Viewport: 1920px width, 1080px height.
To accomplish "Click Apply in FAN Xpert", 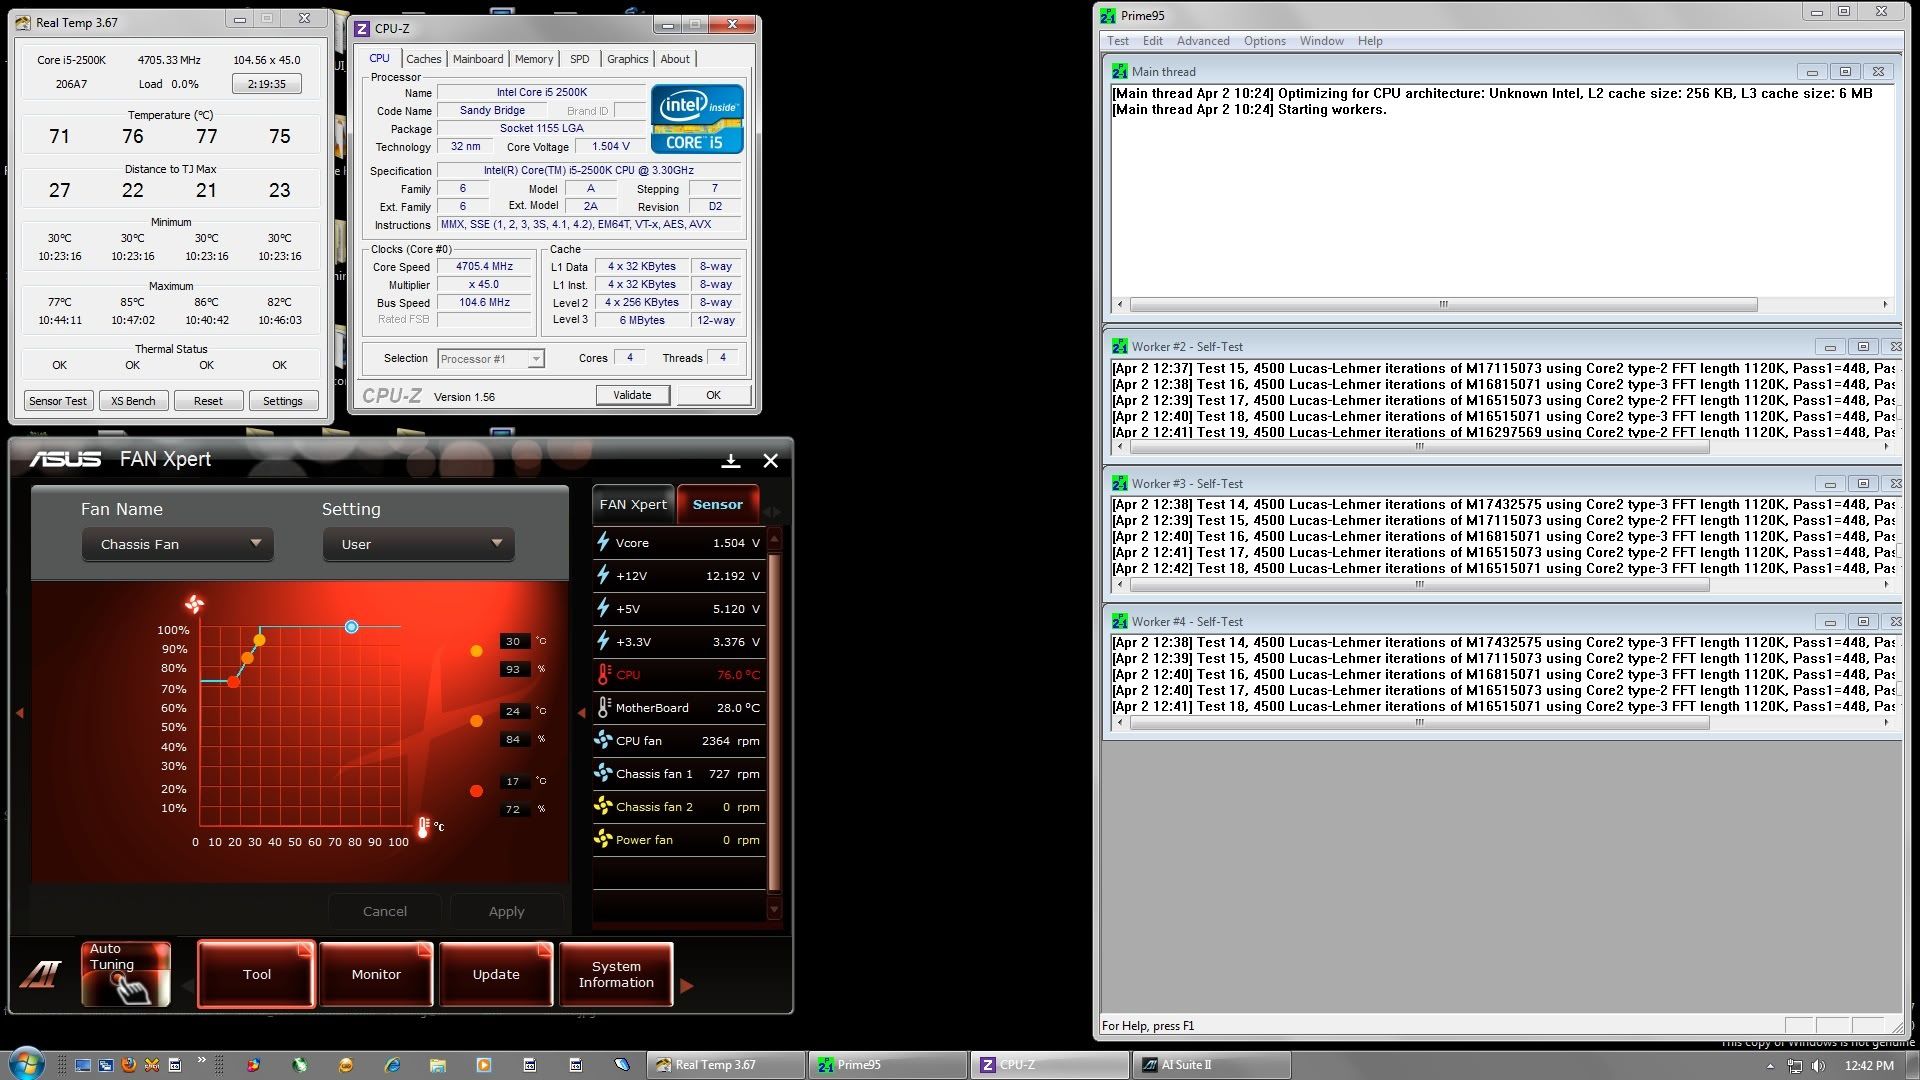I will point(506,911).
